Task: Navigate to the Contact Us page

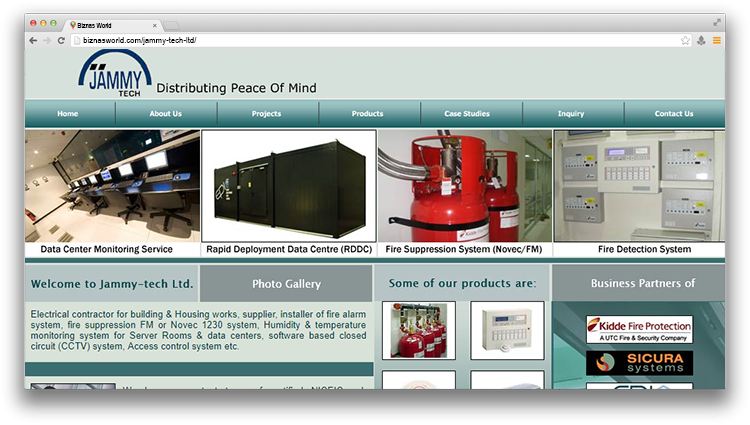Action: point(674,114)
